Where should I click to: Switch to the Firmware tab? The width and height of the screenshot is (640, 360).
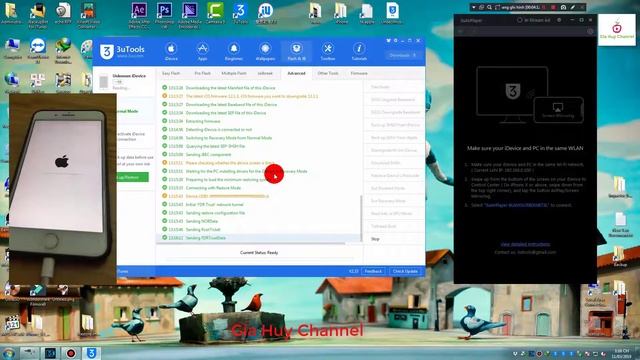[359, 73]
